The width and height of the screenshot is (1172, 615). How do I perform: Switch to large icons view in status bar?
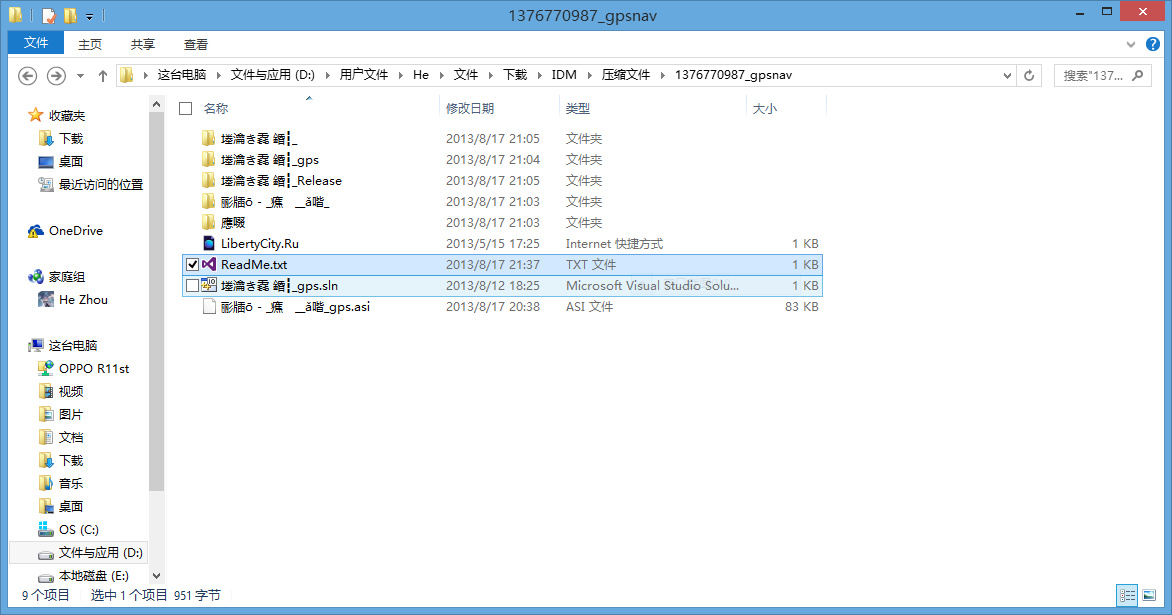(x=1149, y=595)
